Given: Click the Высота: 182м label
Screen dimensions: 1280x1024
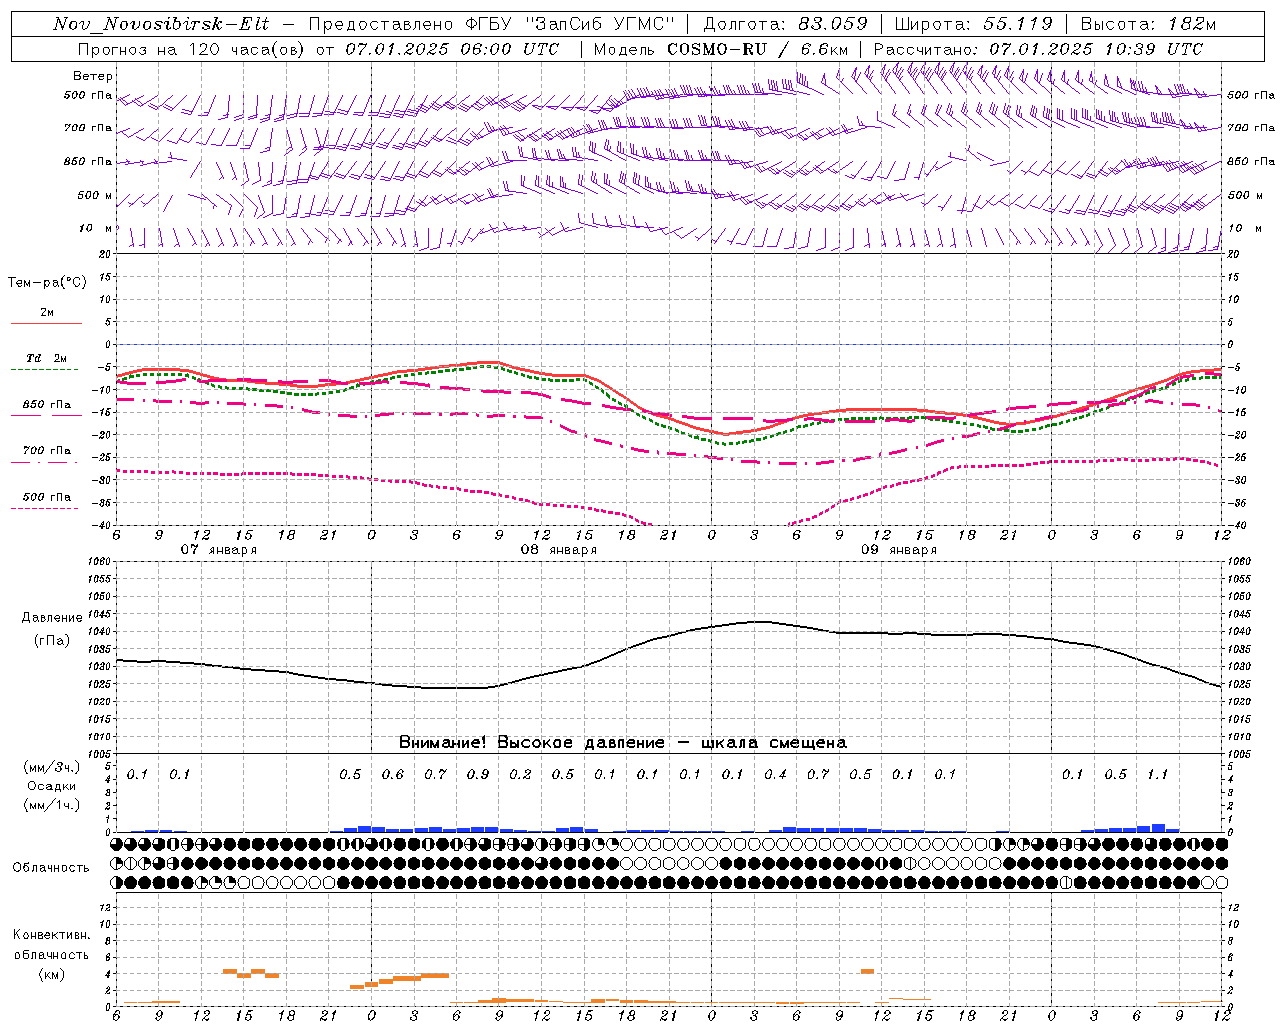Looking at the screenshot, I should (1148, 24).
